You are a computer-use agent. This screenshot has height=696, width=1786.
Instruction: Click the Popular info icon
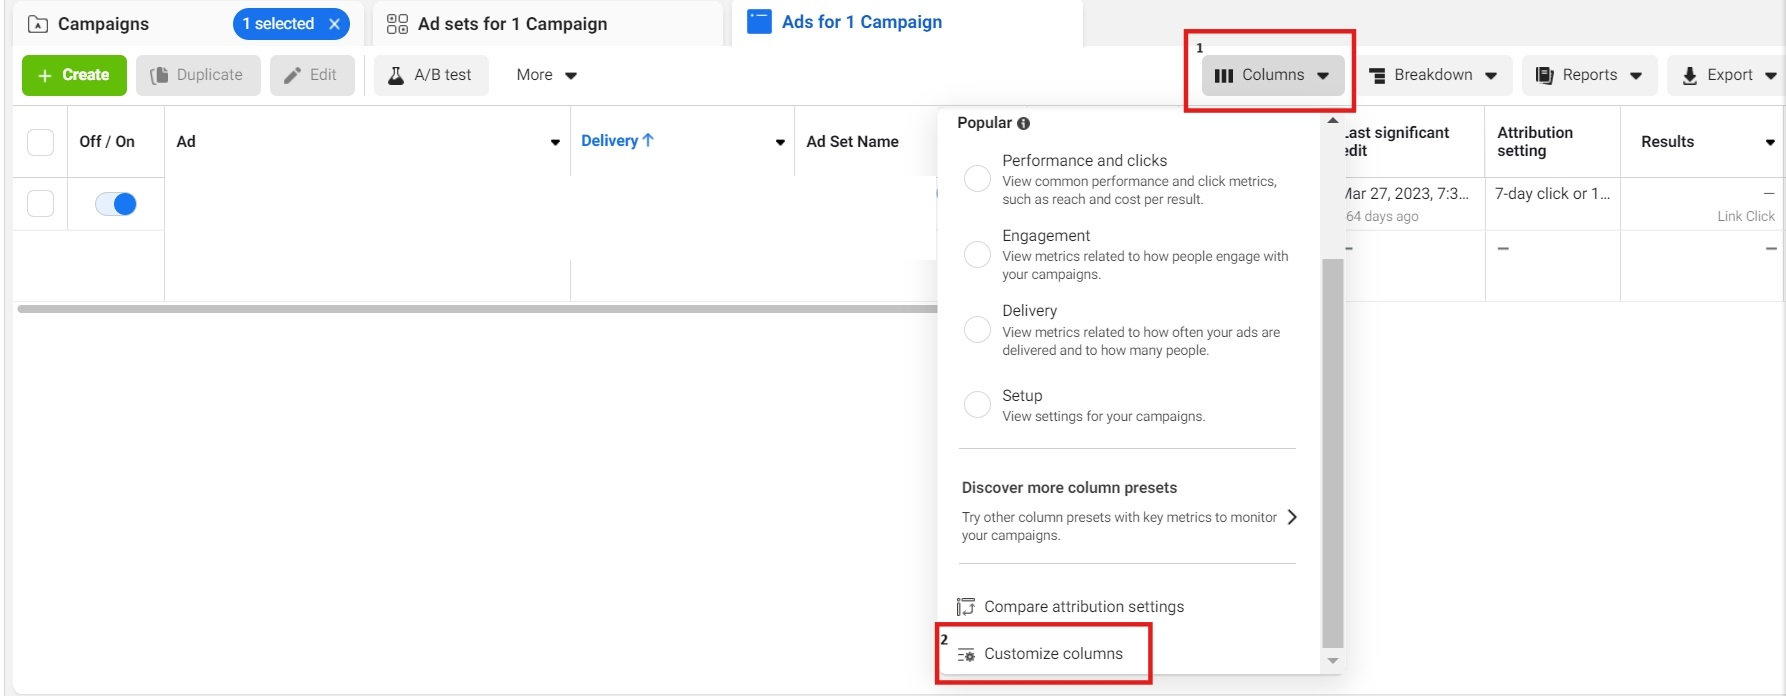(x=1023, y=123)
